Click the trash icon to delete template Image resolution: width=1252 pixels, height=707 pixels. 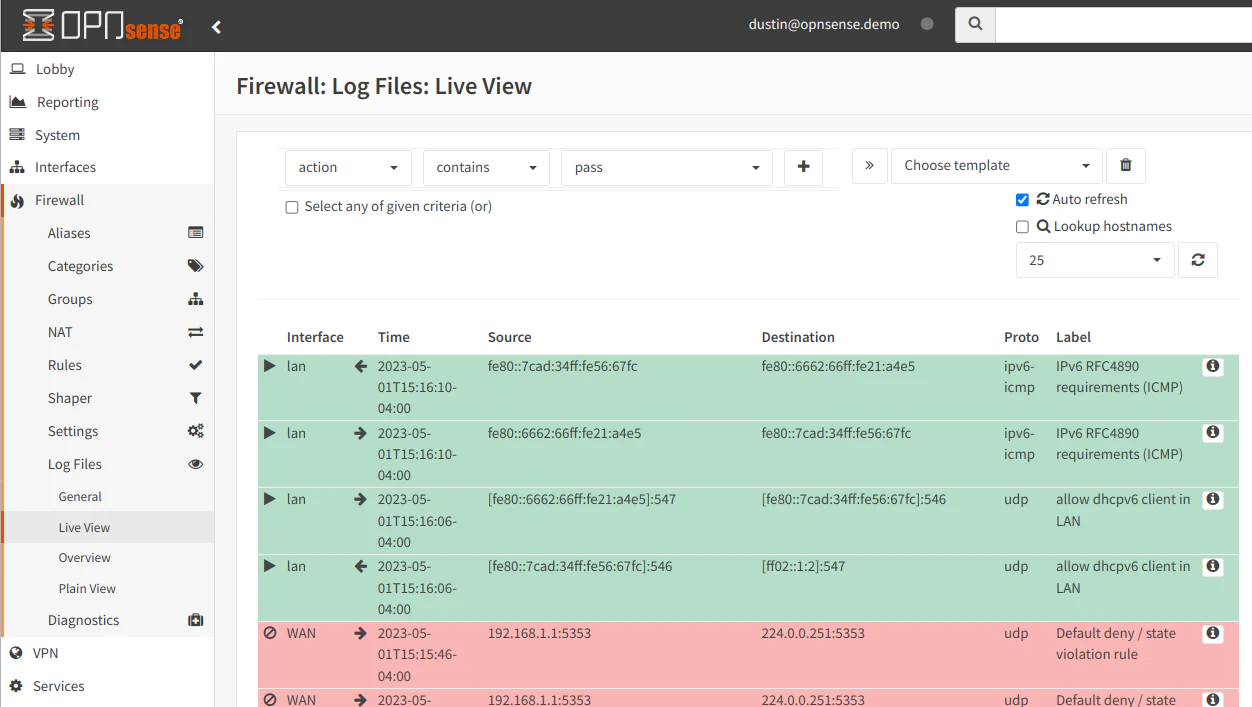1126,166
